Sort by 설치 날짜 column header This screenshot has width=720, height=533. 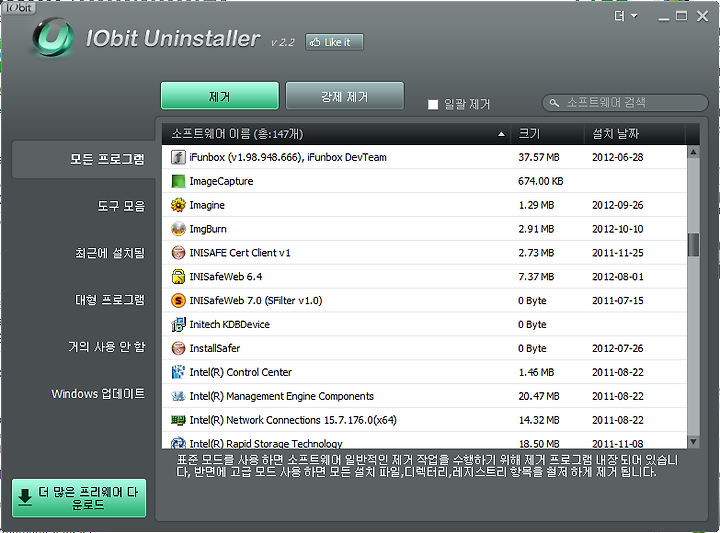[x=634, y=134]
